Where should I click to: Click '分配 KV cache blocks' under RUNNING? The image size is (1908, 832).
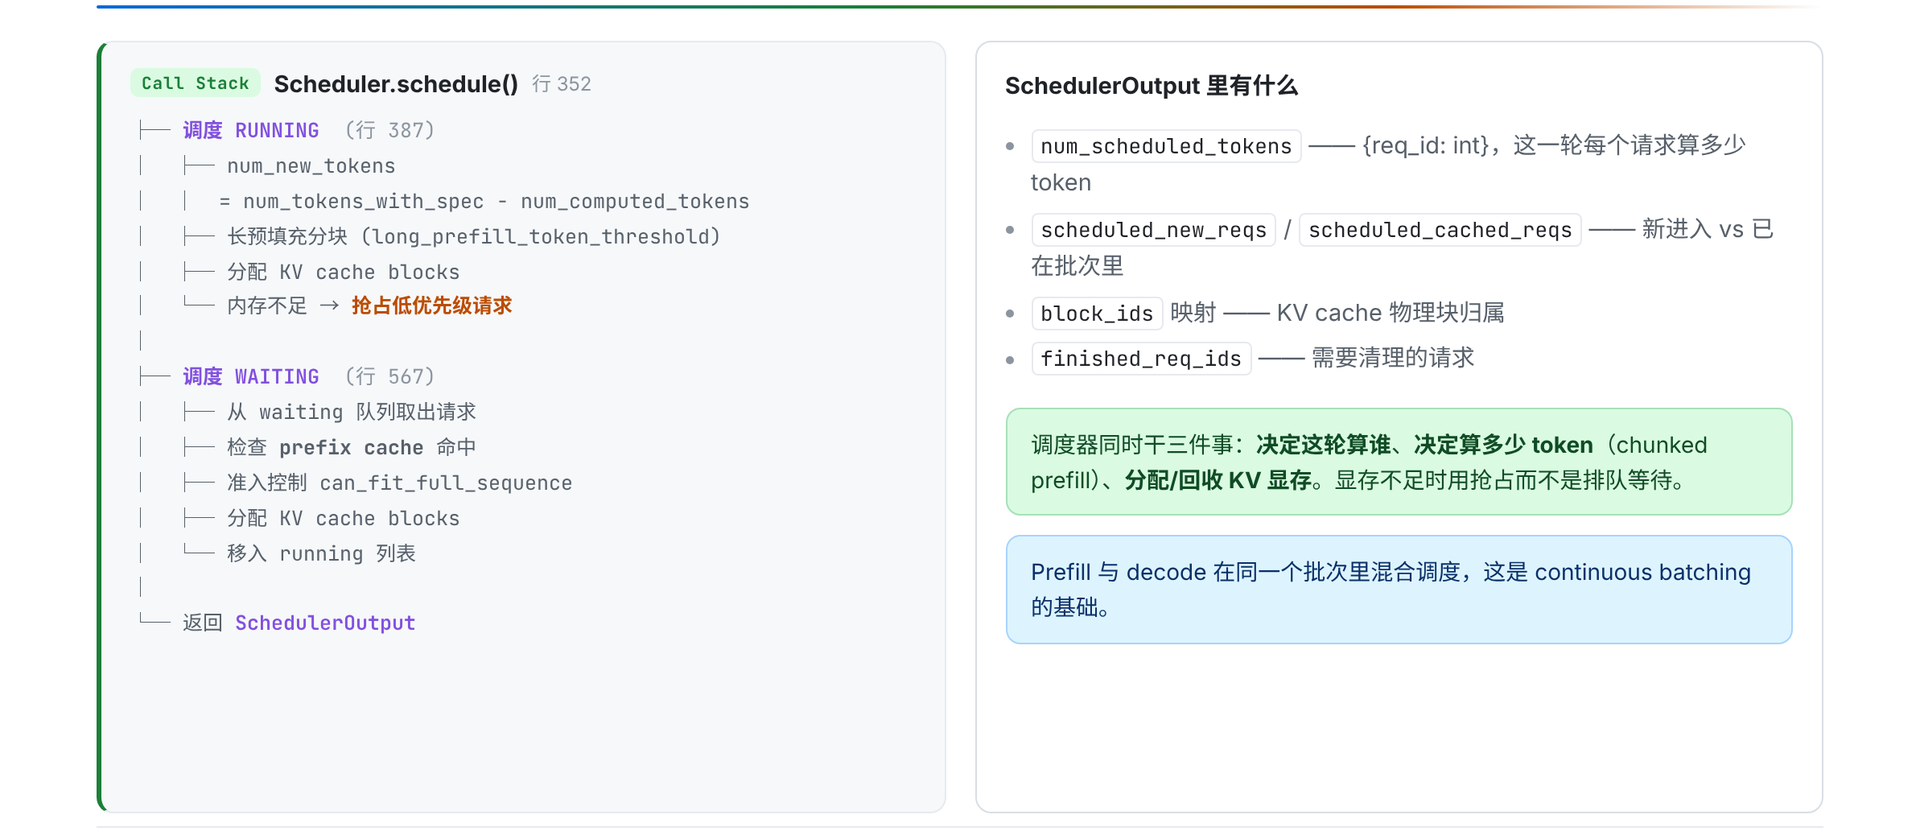pyautogui.click(x=343, y=272)
